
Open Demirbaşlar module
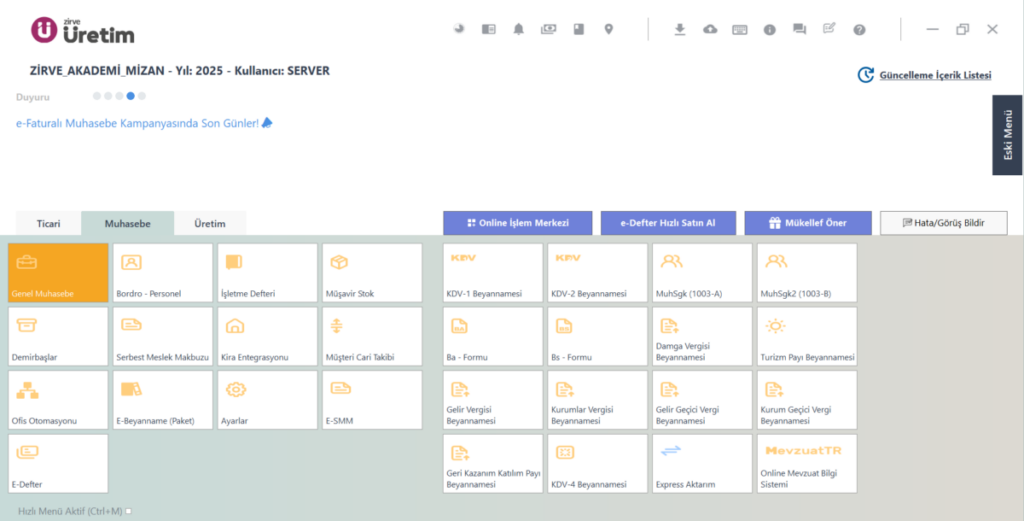click(x=58, y=336)
